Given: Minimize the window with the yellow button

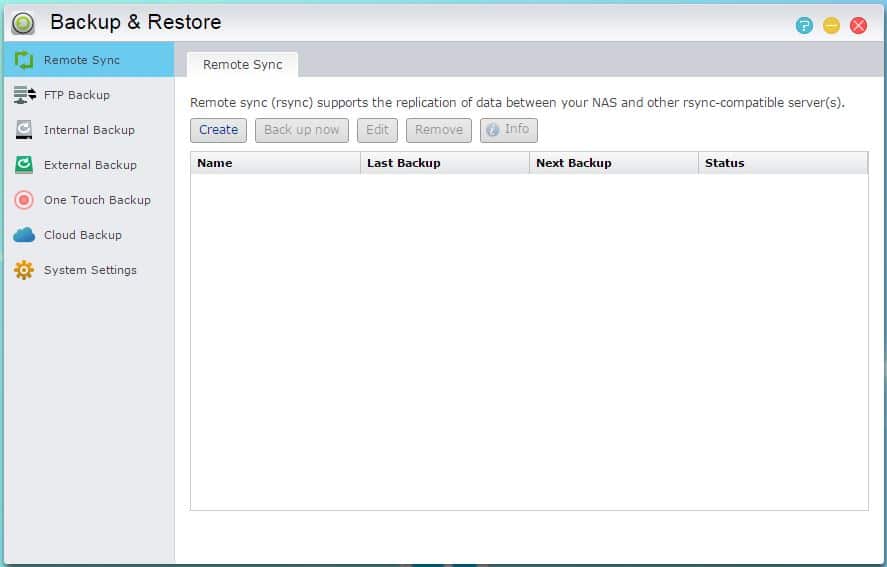Looking at the screenshot, I should (x=831, y=25).
